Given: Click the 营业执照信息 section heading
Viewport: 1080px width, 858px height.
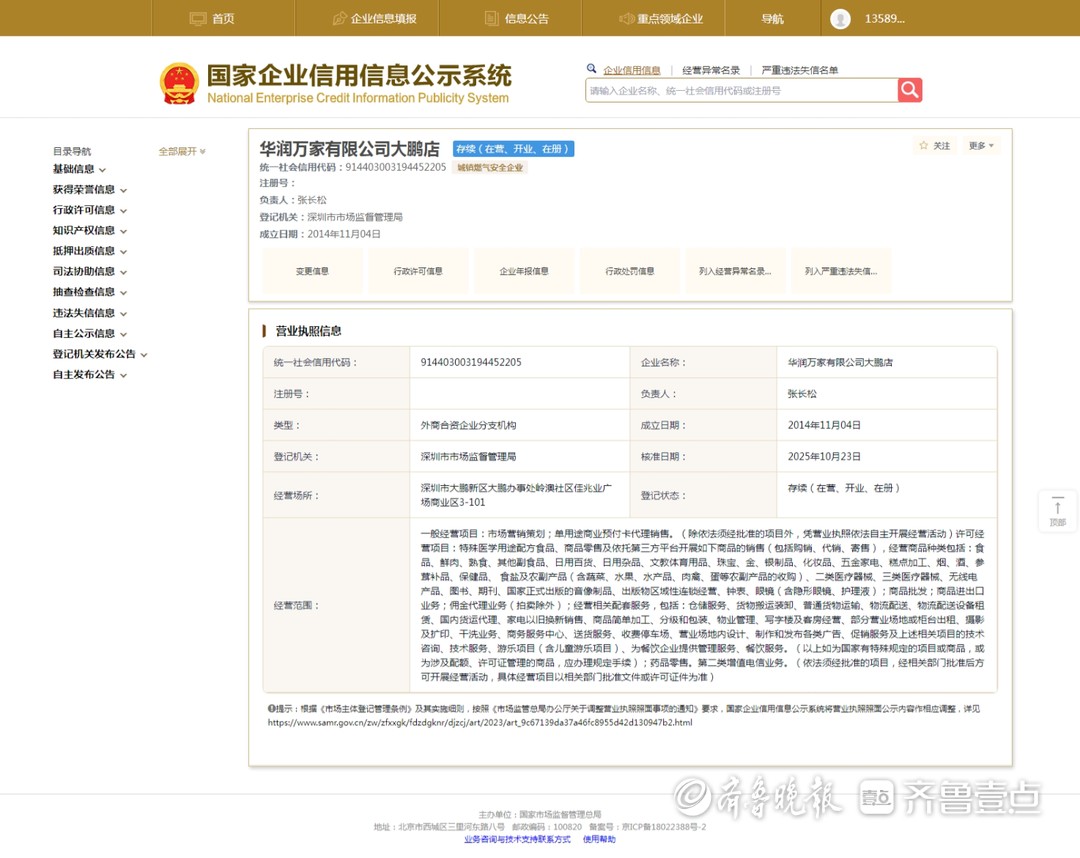Looking at the screenshot, I should (x=308, y=331).
